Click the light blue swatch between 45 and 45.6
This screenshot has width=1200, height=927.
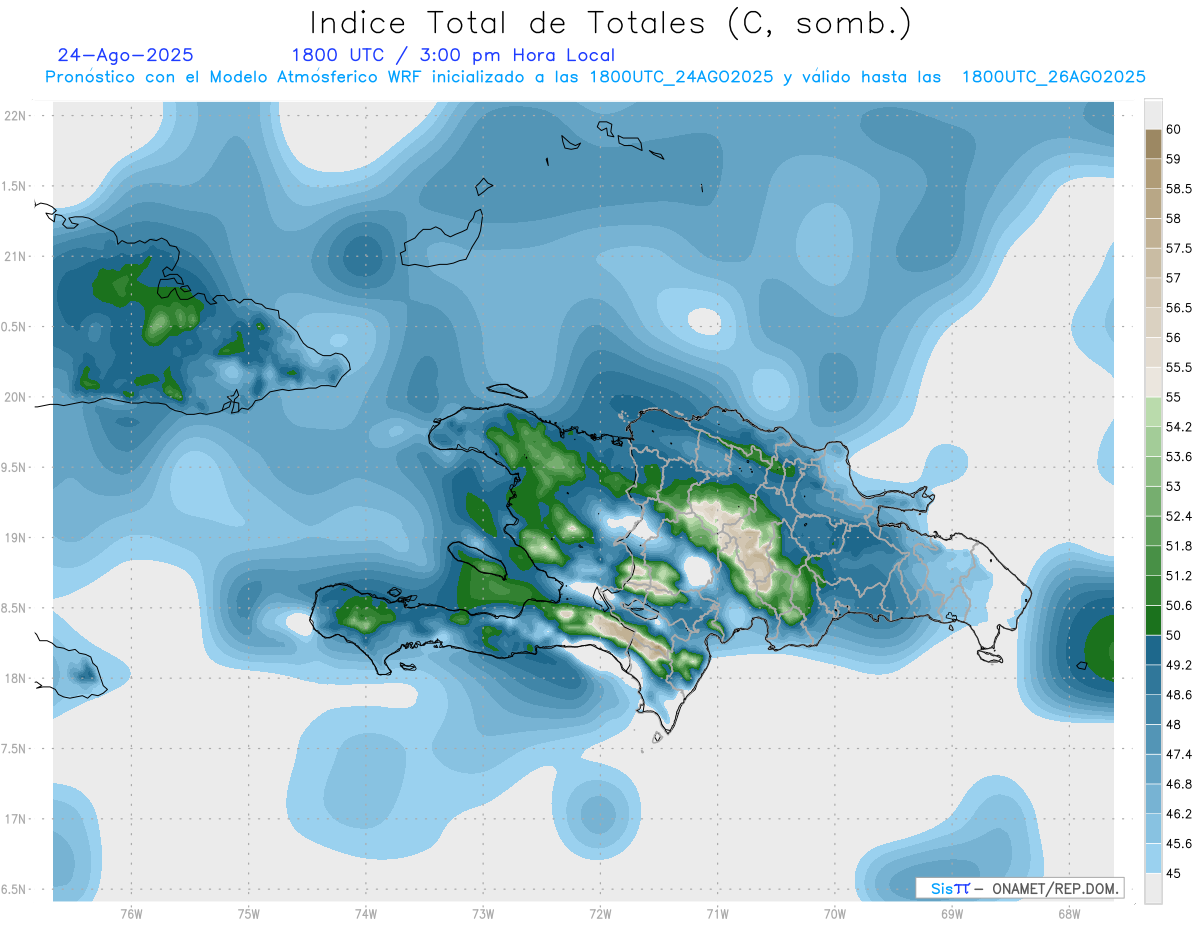click(1153, 857)
